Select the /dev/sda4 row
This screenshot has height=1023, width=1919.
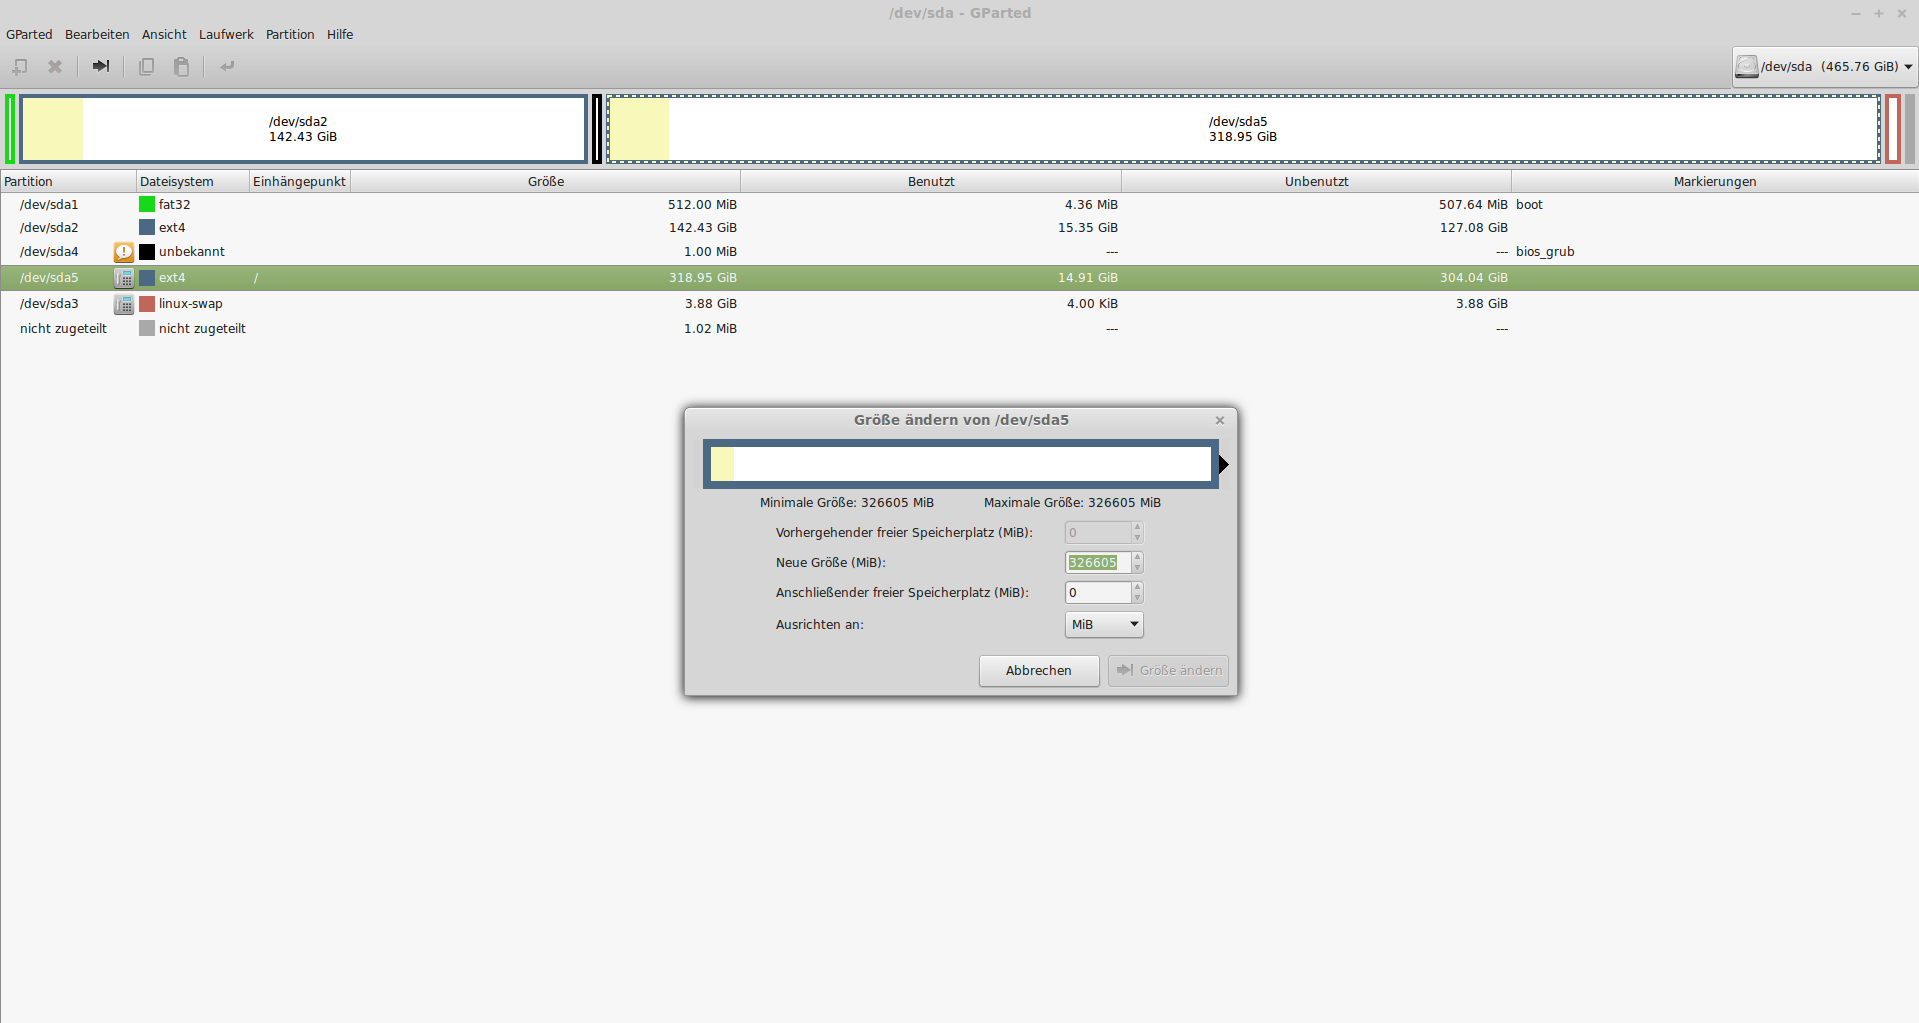(x=959, y=252)
